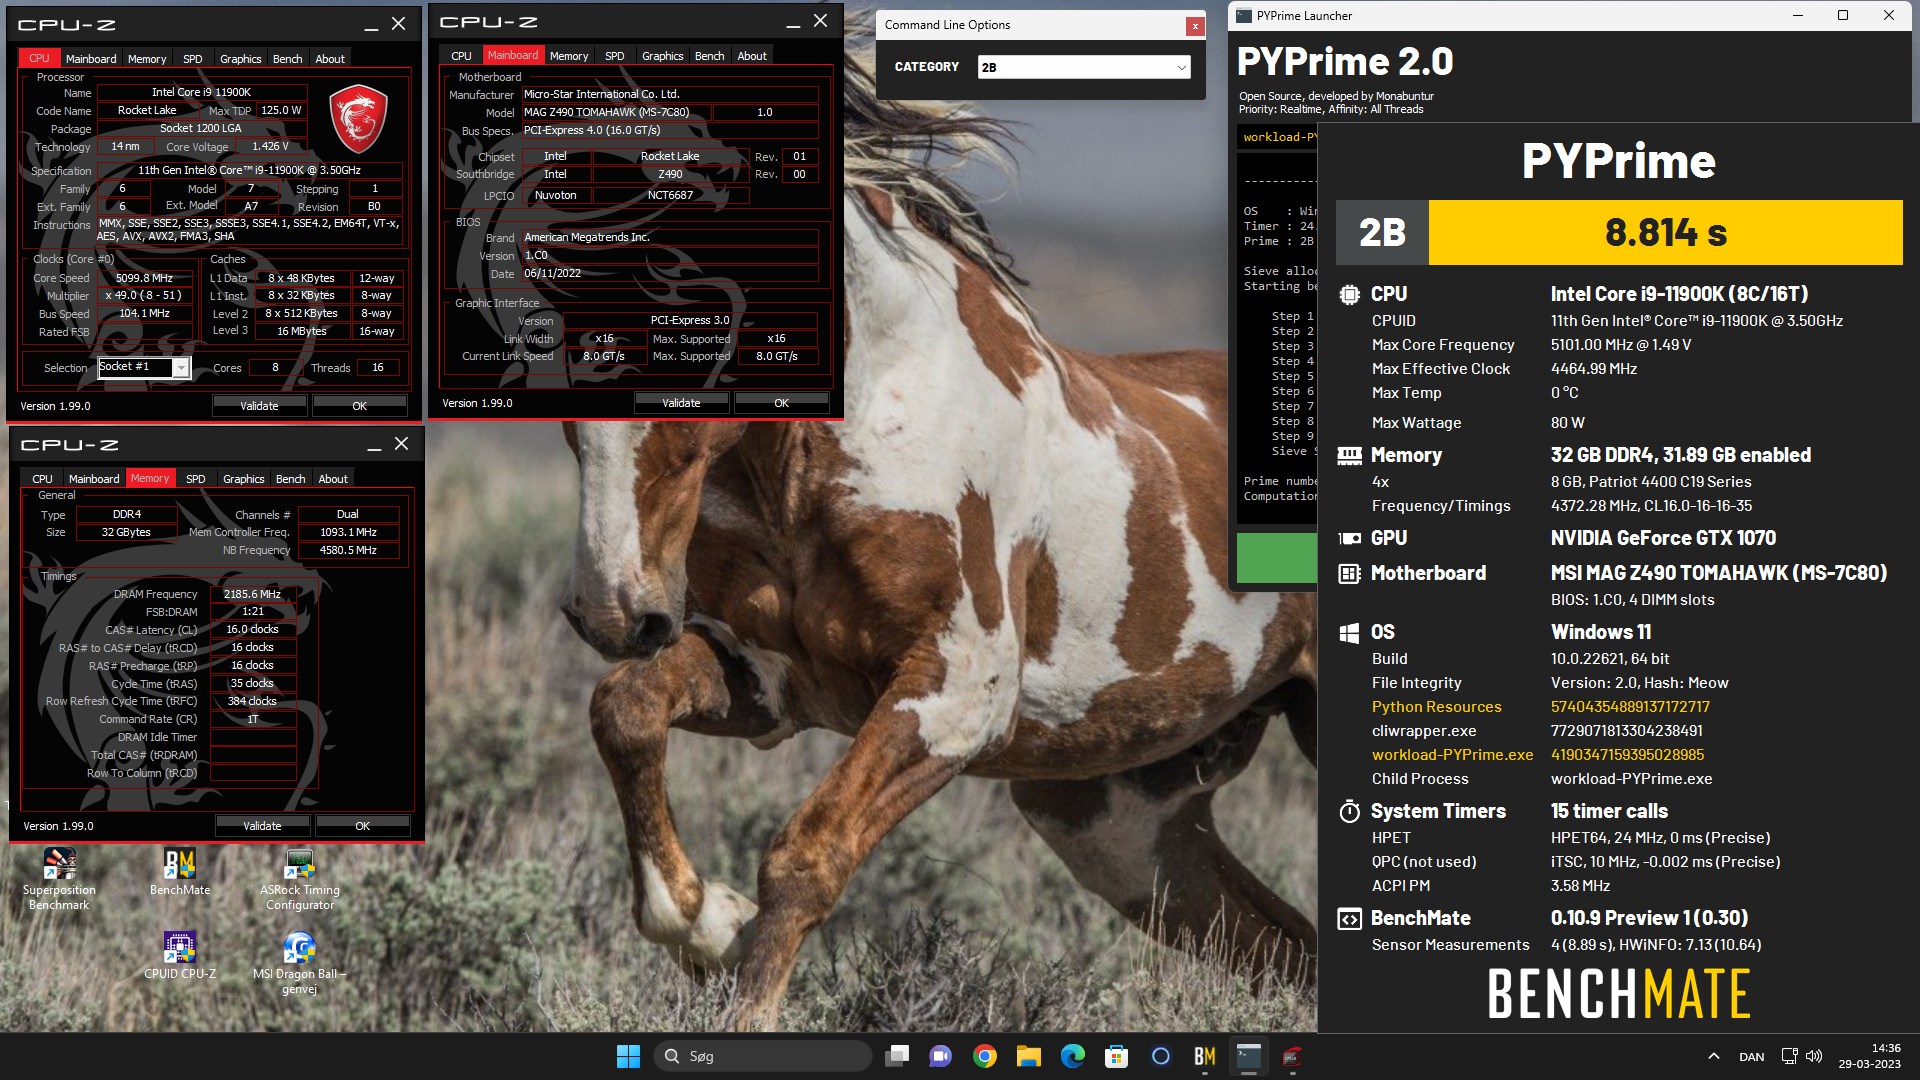Open SPD tab in the Memory CPU-Z window
Viewport: 1920px width, 1080px height.
click(196, 479)
